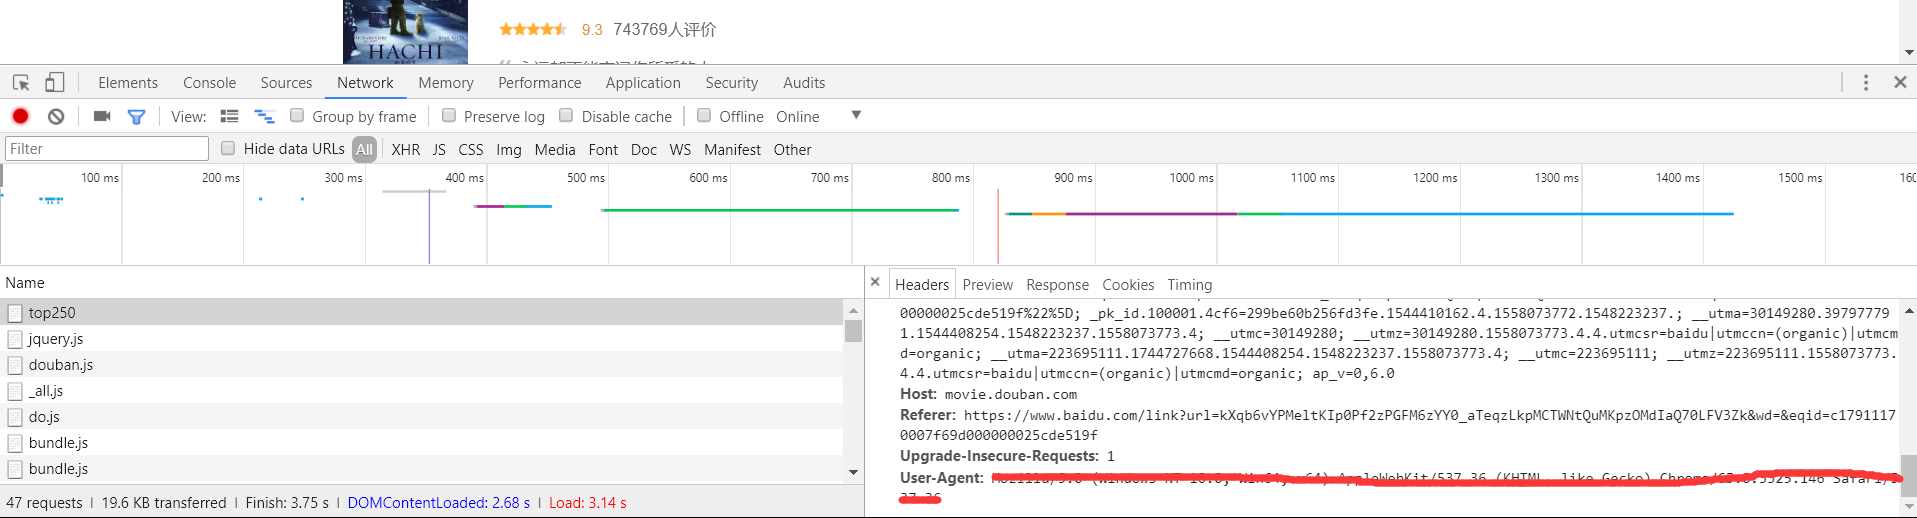
Task: Open the network throttling dropdown
Action: pyautogui.click(x=856, y=115)
